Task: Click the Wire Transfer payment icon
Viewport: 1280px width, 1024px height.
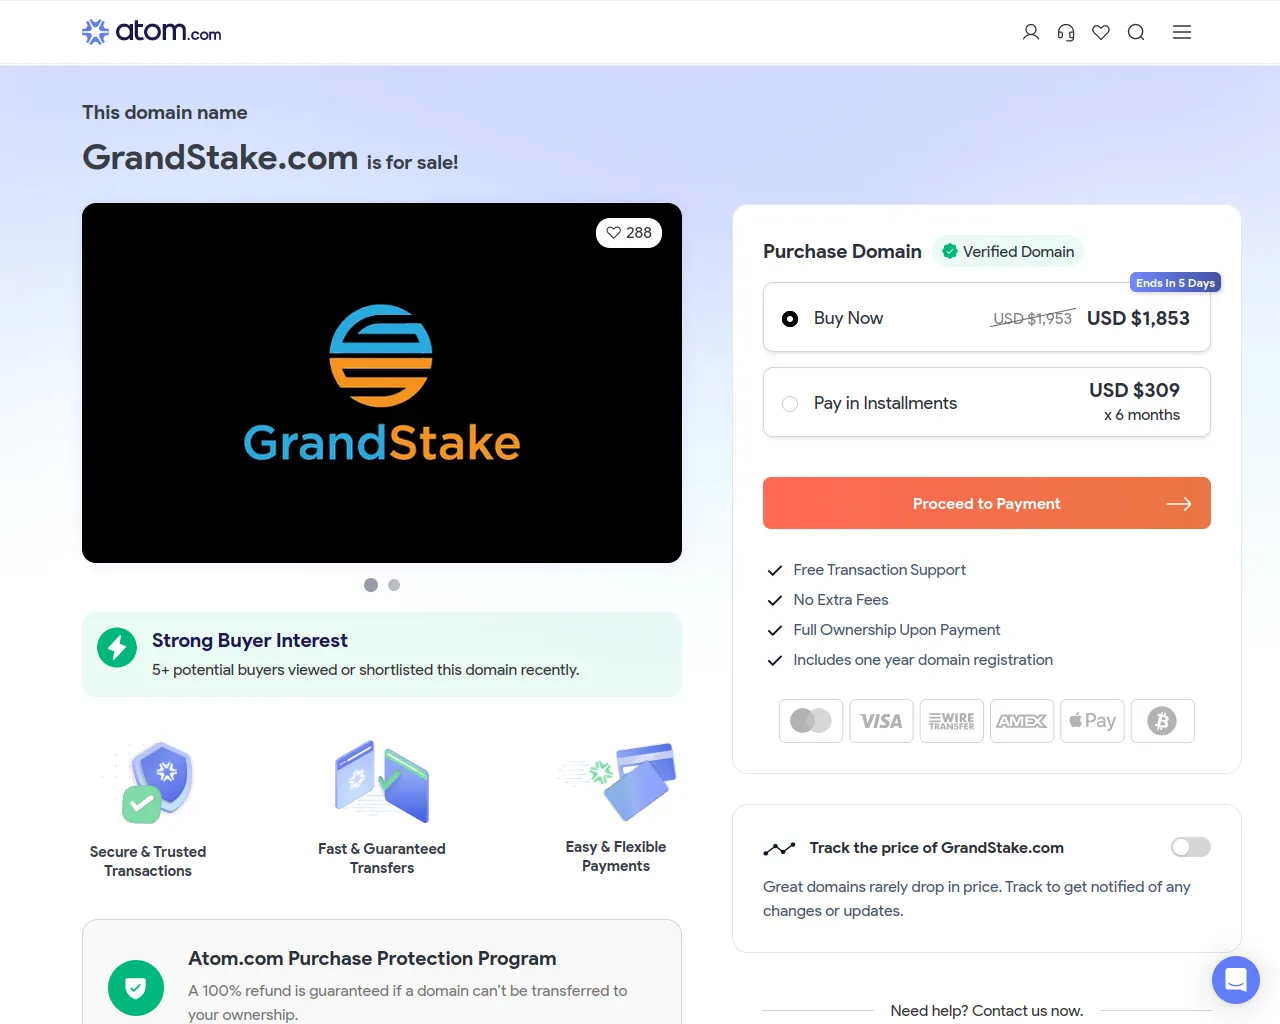Action: (x=952, y=721)
